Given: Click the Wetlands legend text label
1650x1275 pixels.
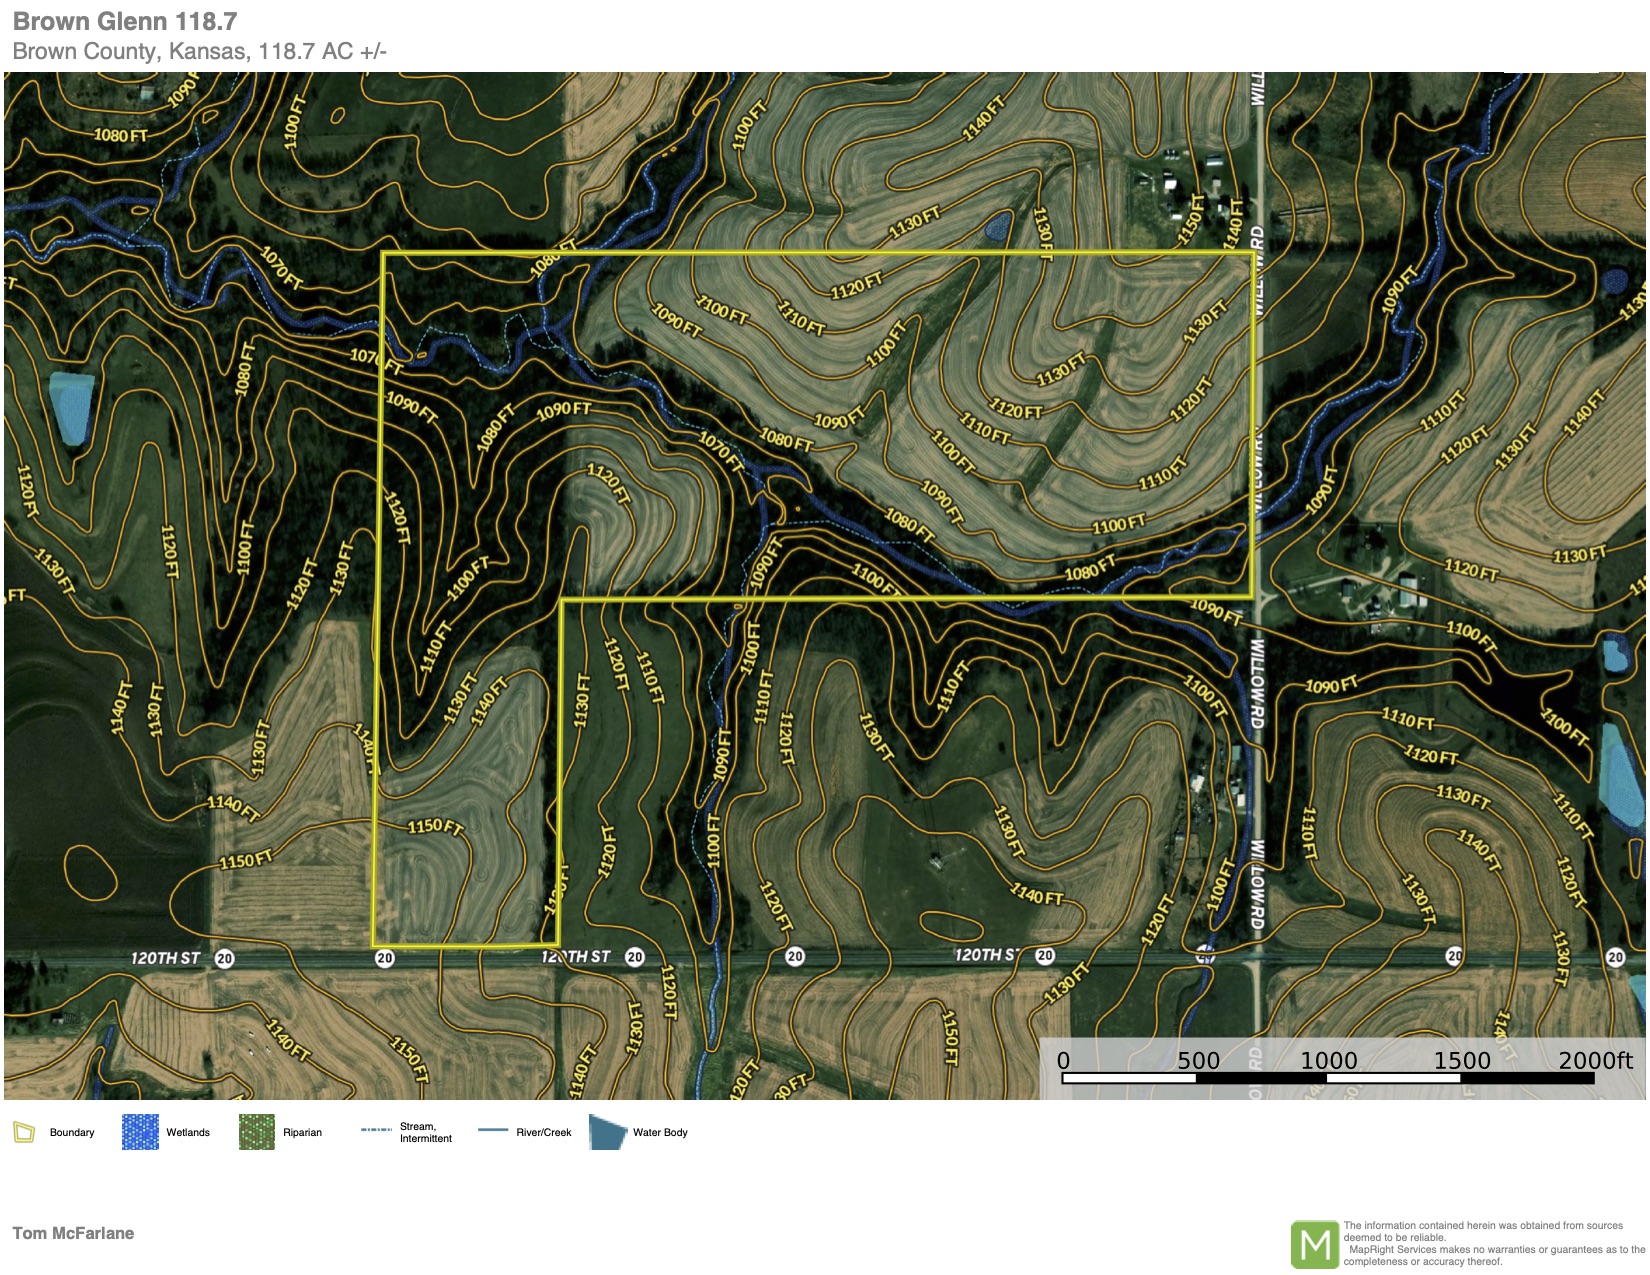Looking at the screenshot, I should [x=188, y=1132].
